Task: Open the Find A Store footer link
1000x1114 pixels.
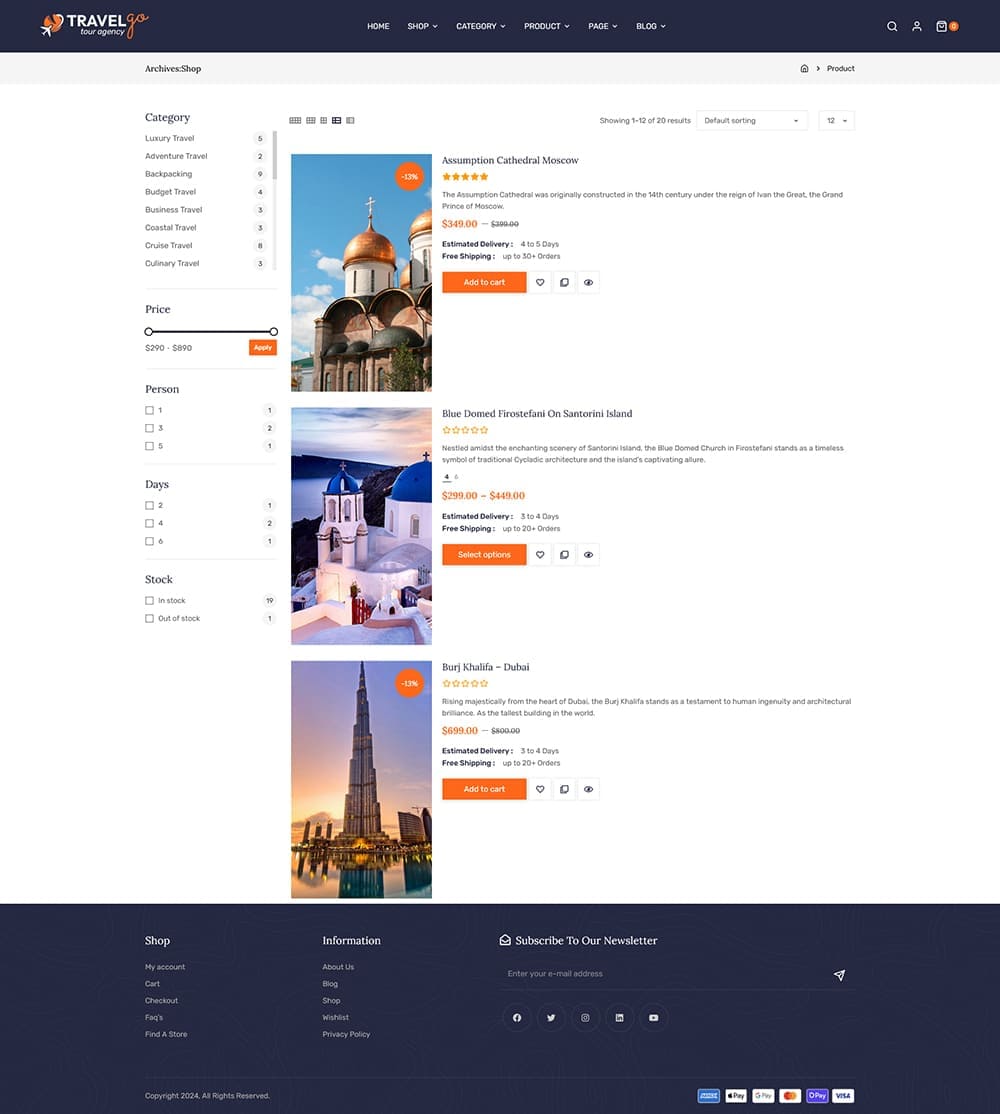Action: point(166,1034)
